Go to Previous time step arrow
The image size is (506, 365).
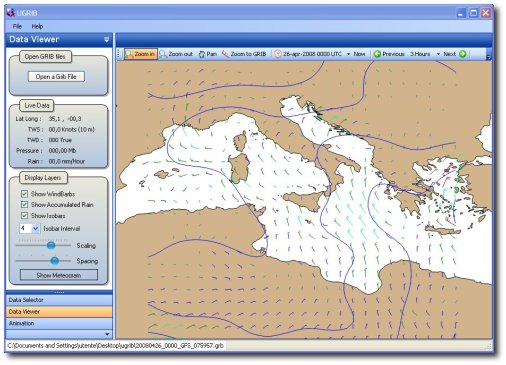[x=377, y=54]
